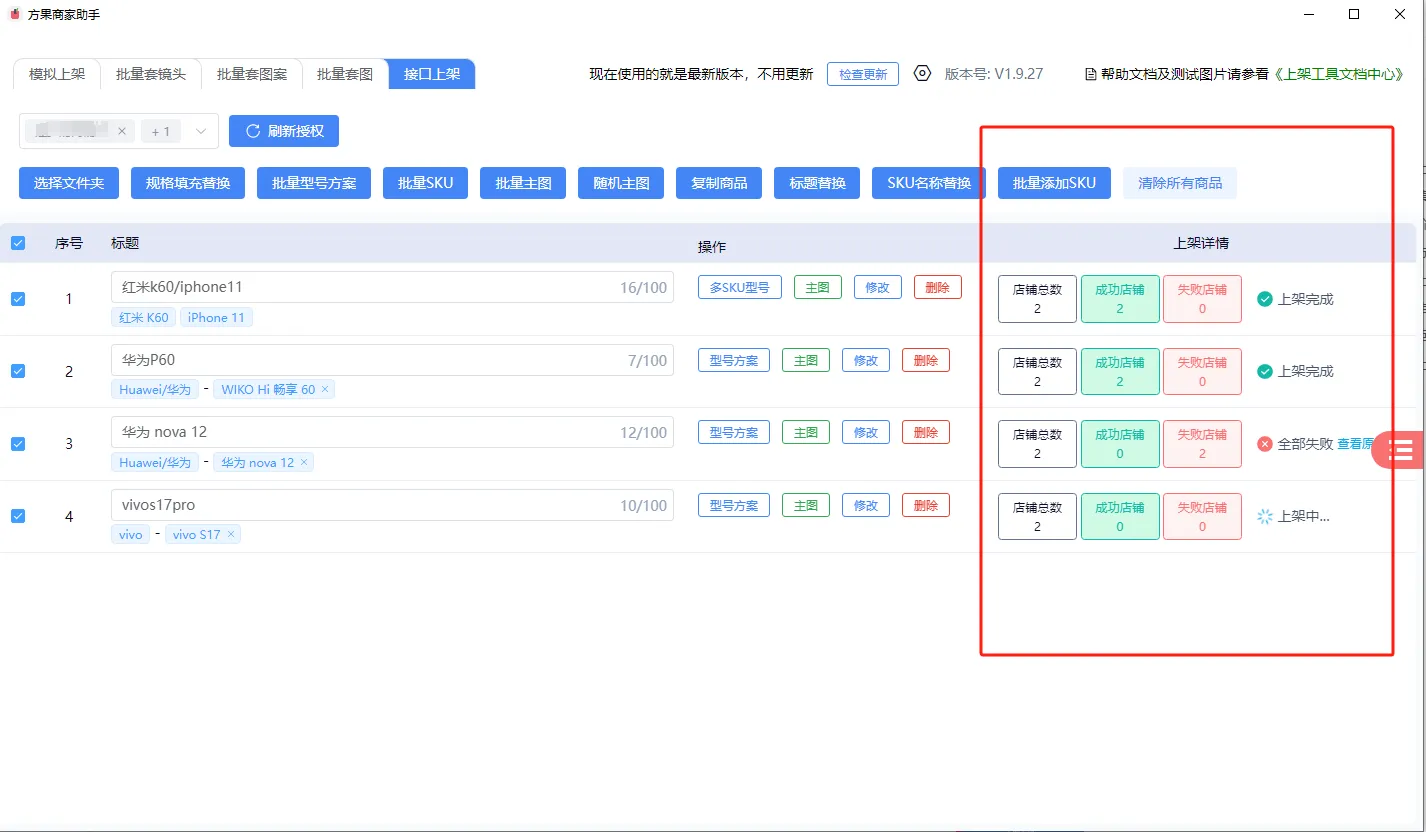Switch to the 模拟上架 tab
Screen dimensions: 1426x832
(57, 74)
